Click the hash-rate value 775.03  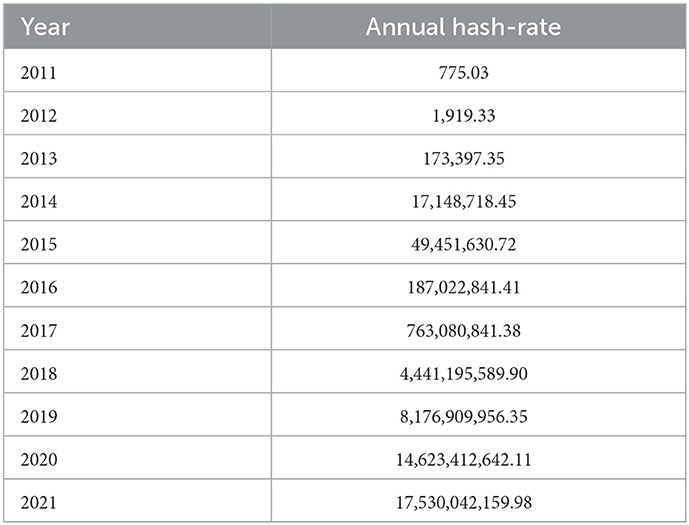click(x=463, y=71)
